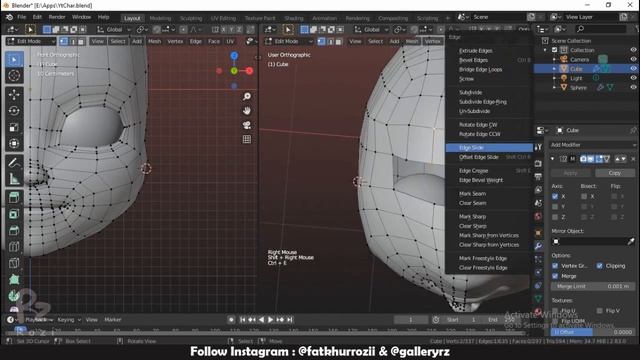Select the Select Box tool in left viewport

click(14, 60)
